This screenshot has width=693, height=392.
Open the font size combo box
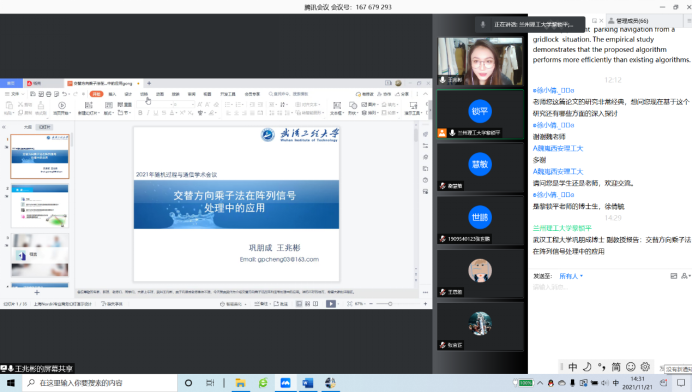tap(183, 105)
